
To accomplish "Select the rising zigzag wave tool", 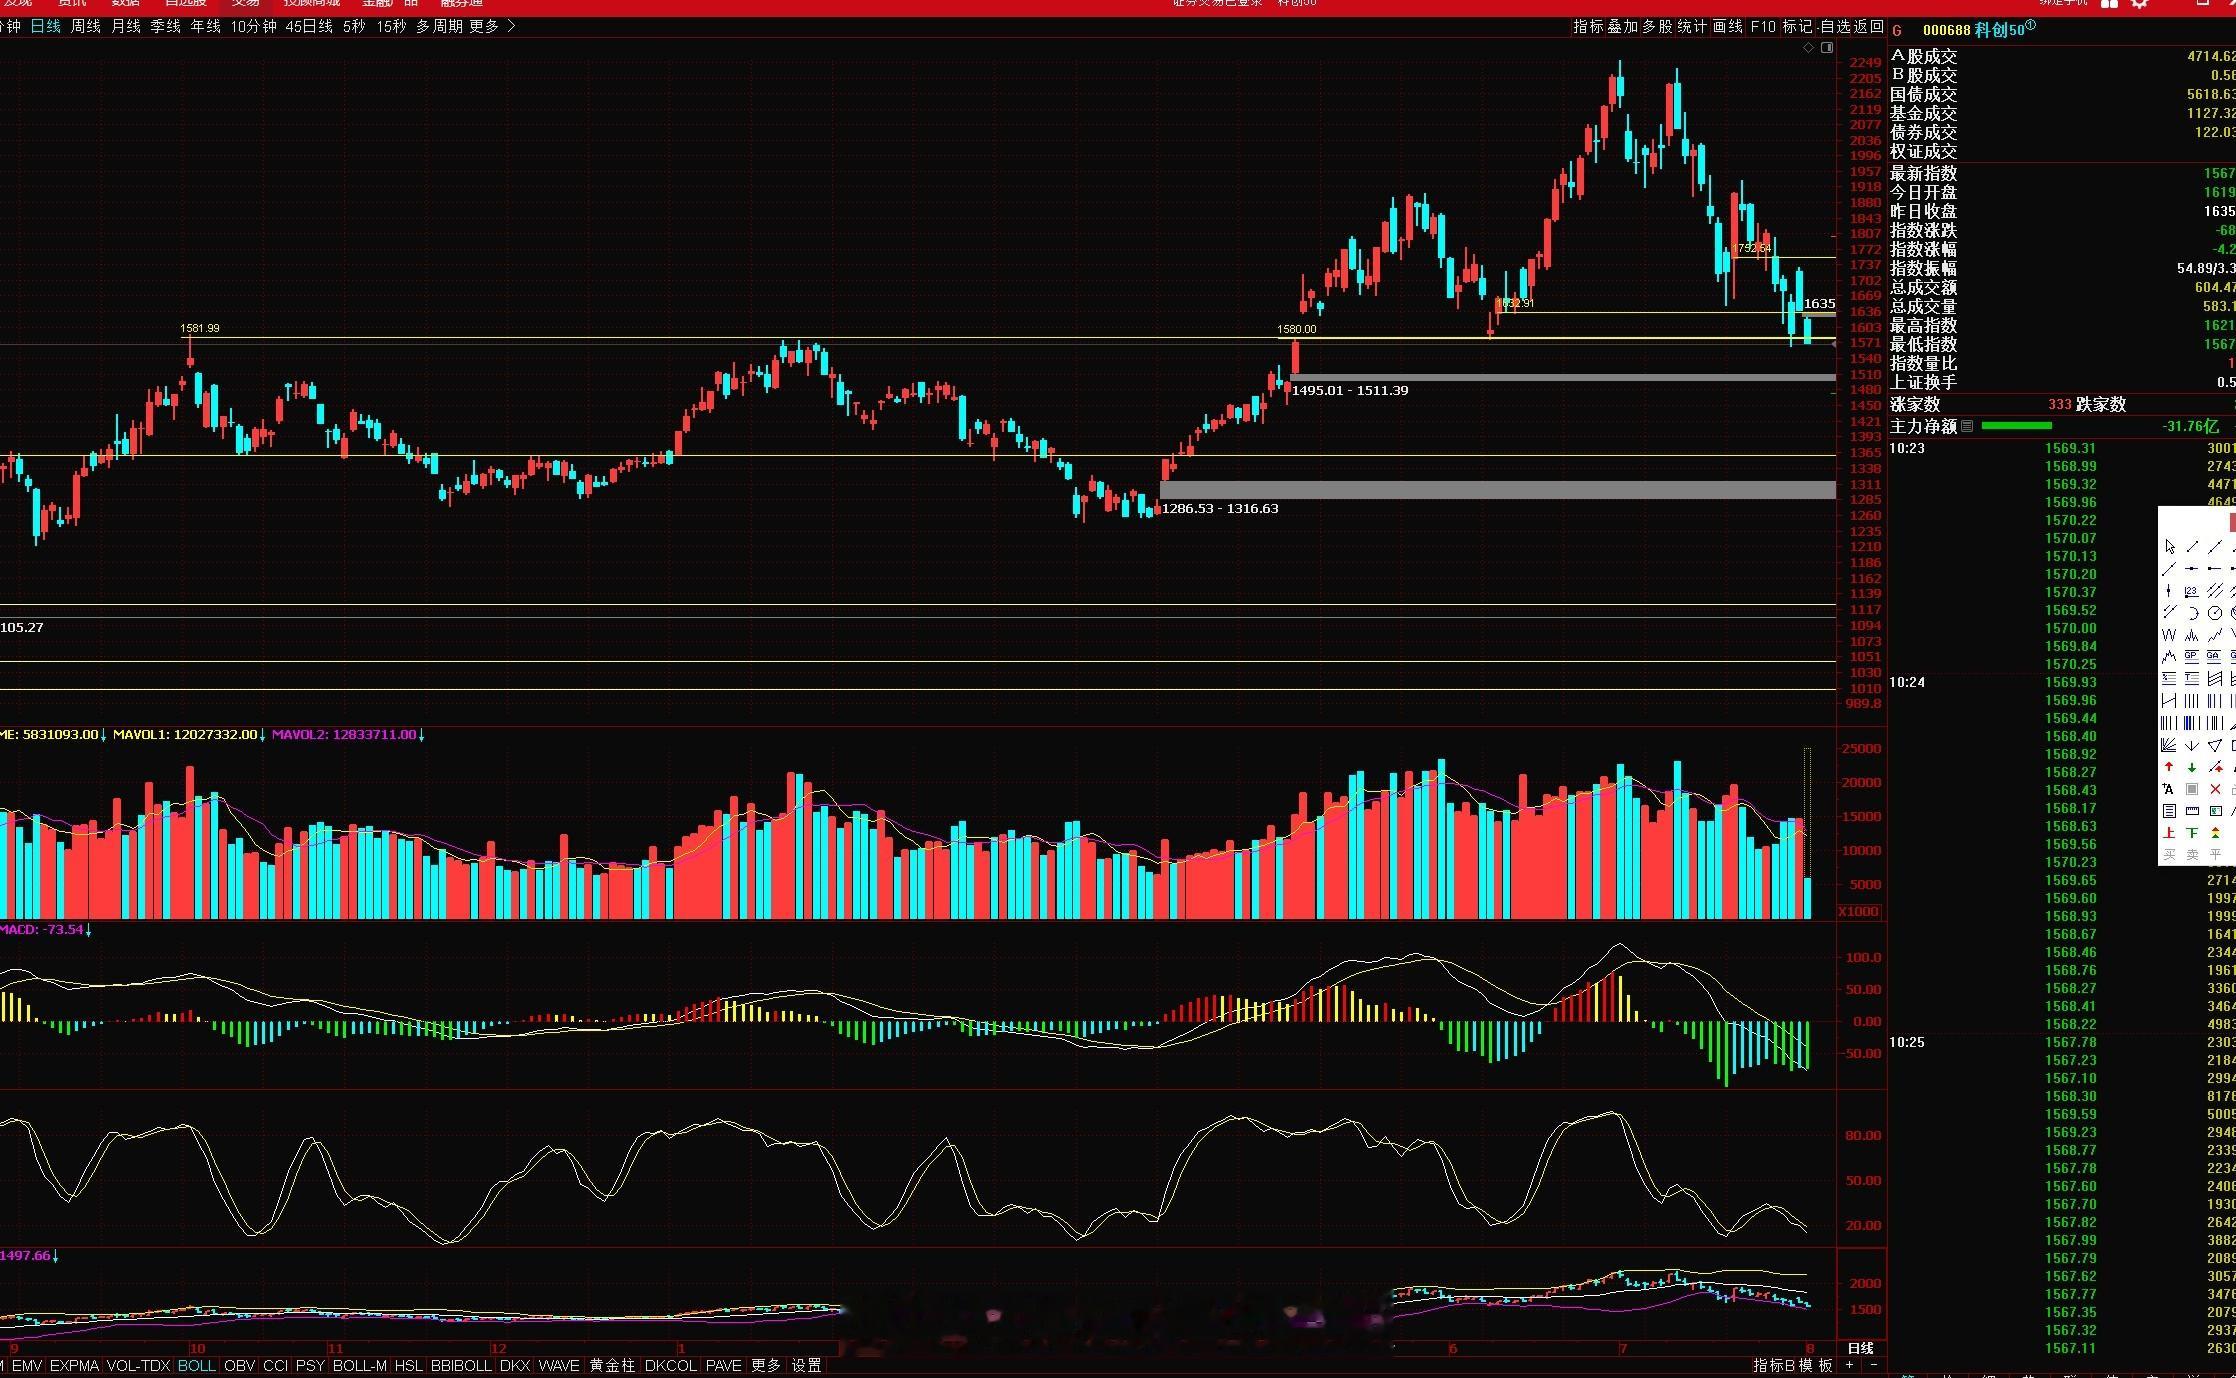I will [x=2215, y=635].
